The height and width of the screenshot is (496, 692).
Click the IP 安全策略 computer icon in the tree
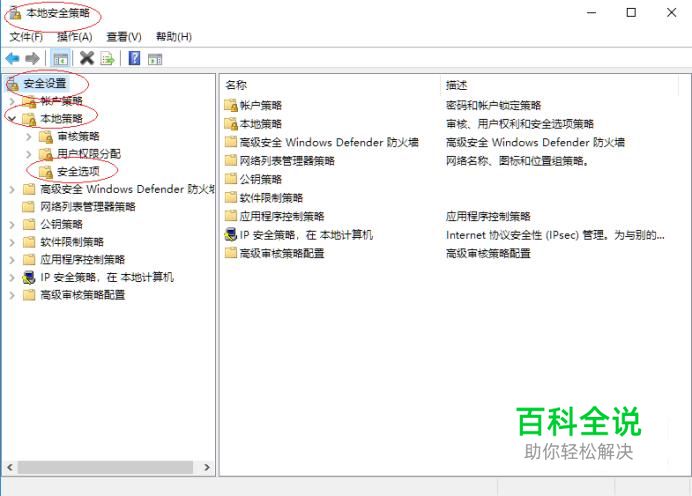coord(29,278)
